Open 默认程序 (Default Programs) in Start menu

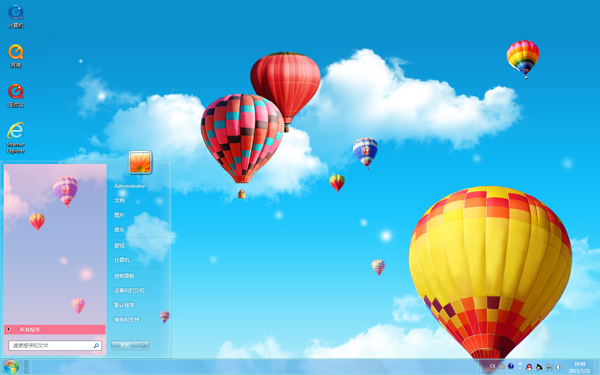[124, 305]
